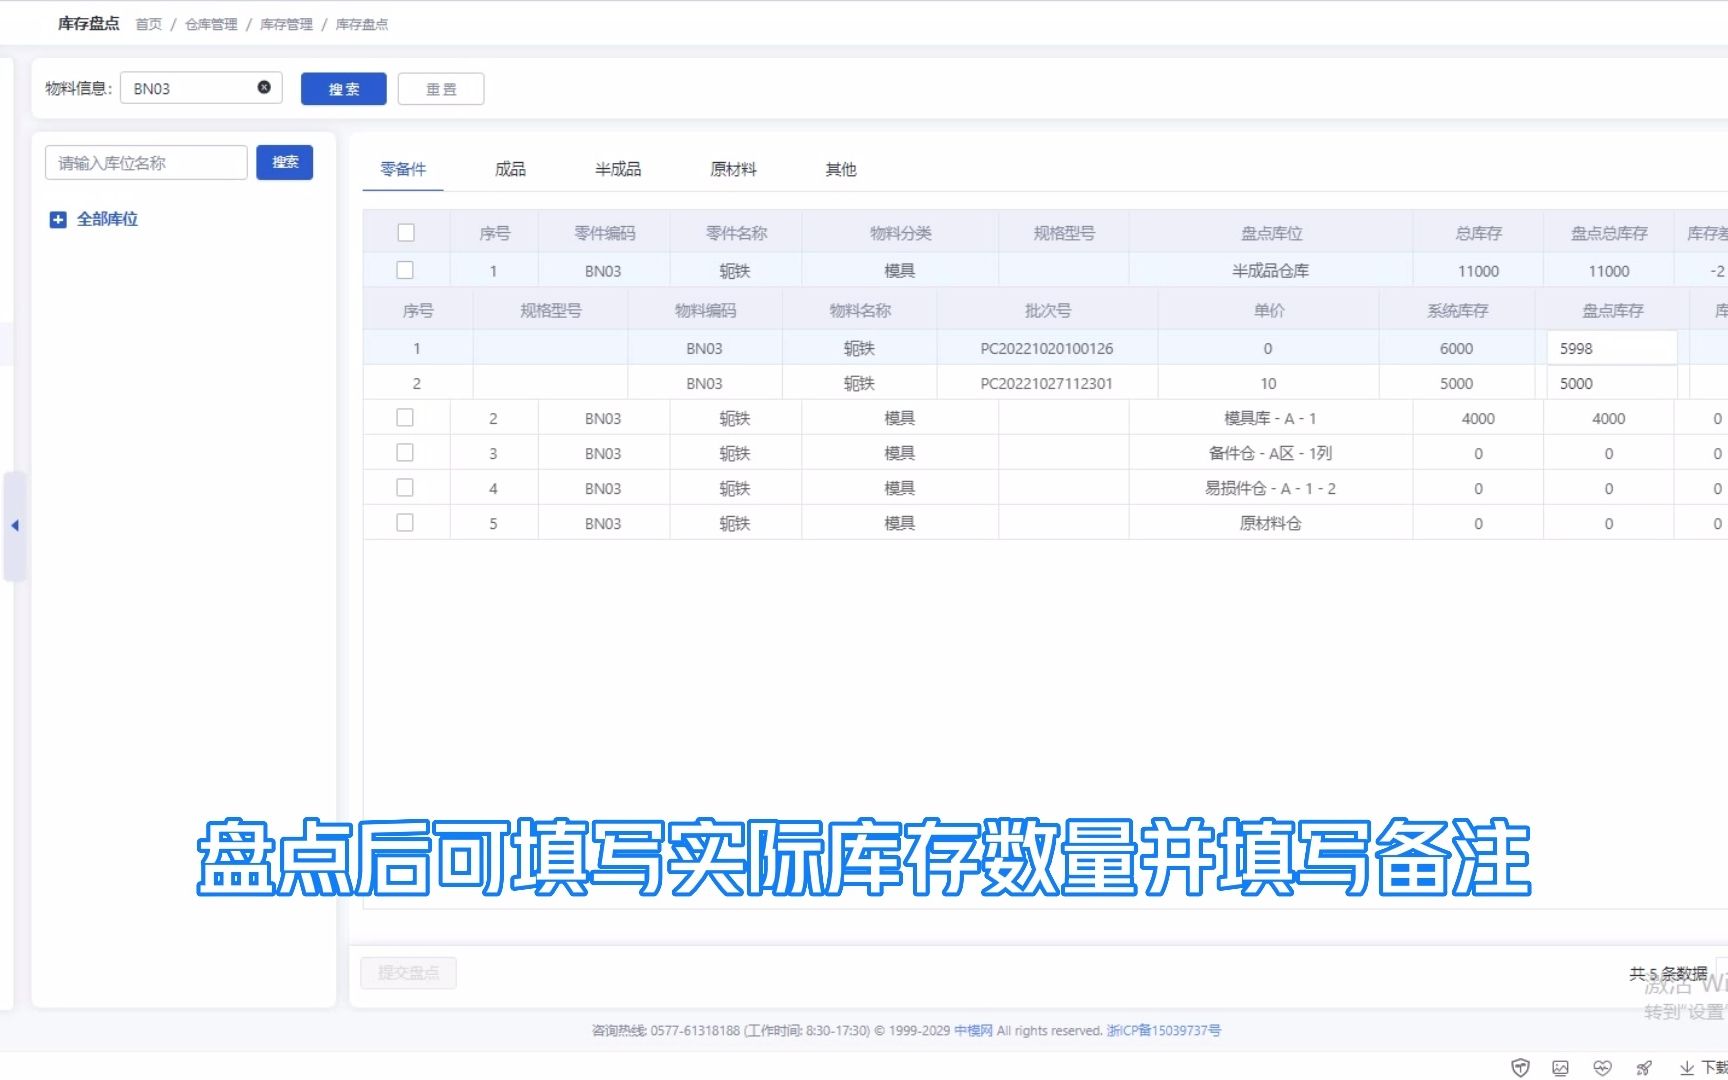This screenshot has width=1728, height=1080.
Task: Click the 批次号 sub-table header
Action: click(1047, 311)
